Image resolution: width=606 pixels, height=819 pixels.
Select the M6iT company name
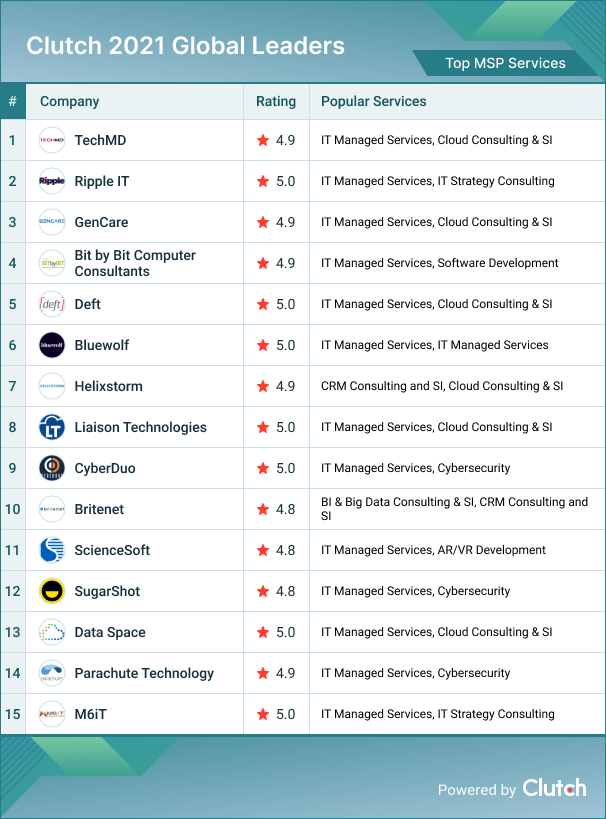90,714
